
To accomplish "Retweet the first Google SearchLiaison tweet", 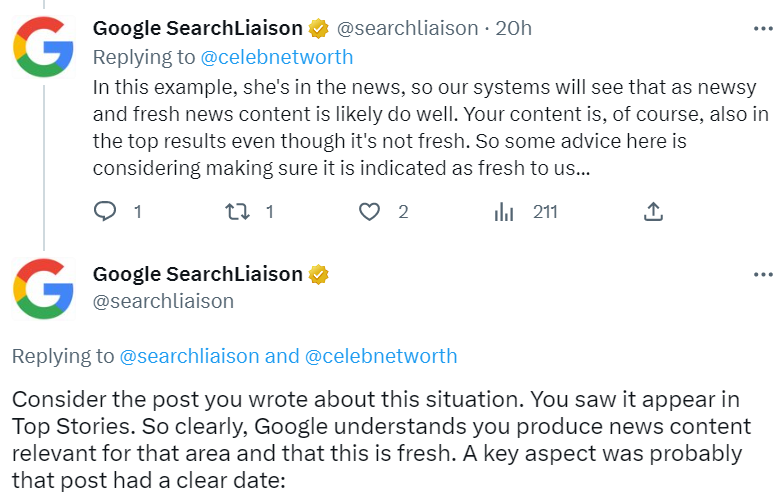I will coord(237,211).
